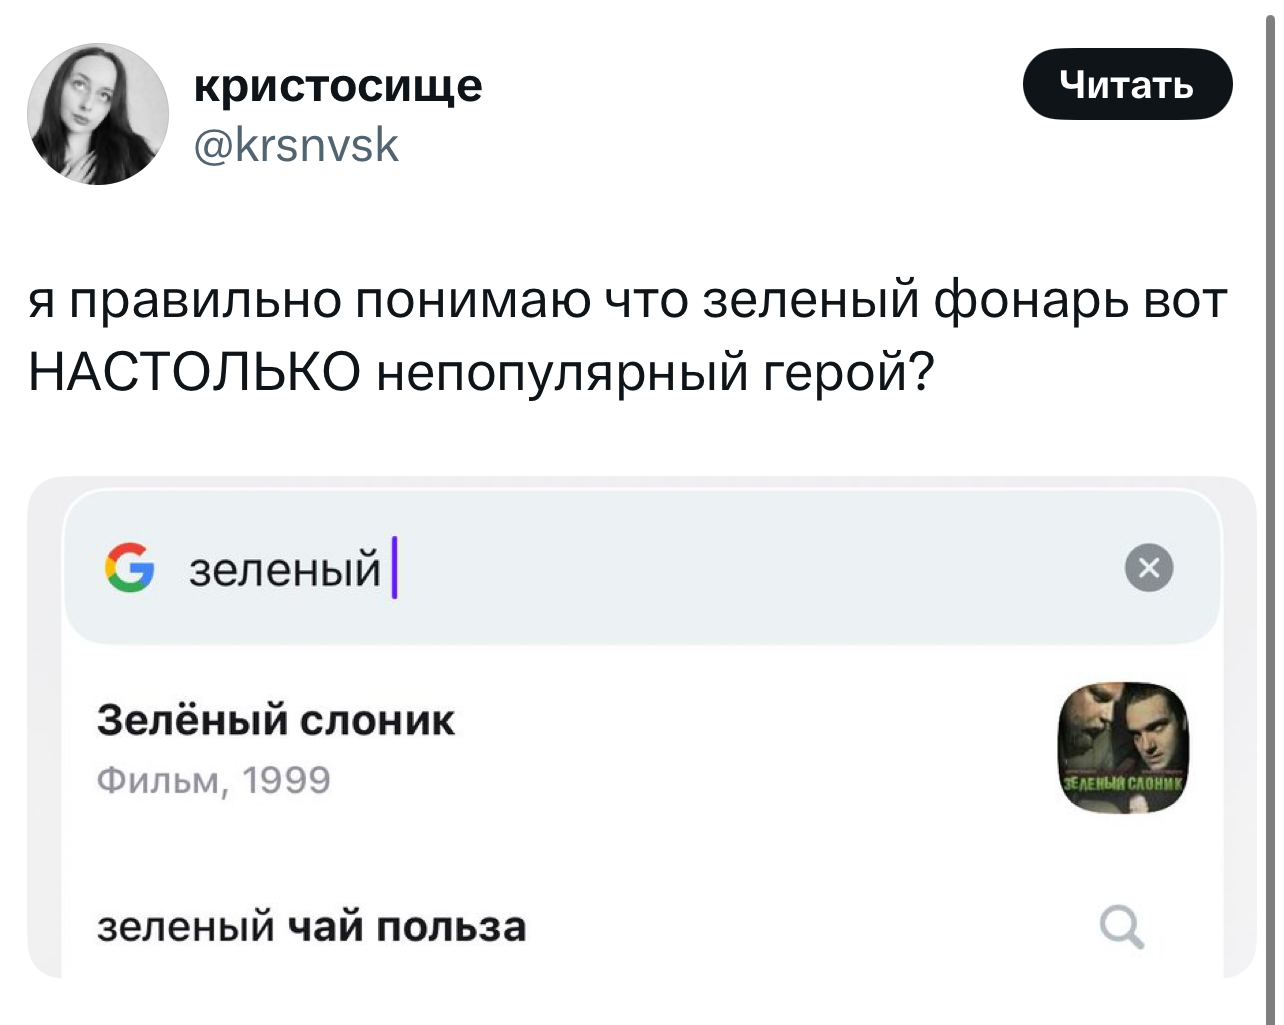Open кристосище's profile avatar
The width and height of the screenshot is (1284, 1025).
pos(97,113)
